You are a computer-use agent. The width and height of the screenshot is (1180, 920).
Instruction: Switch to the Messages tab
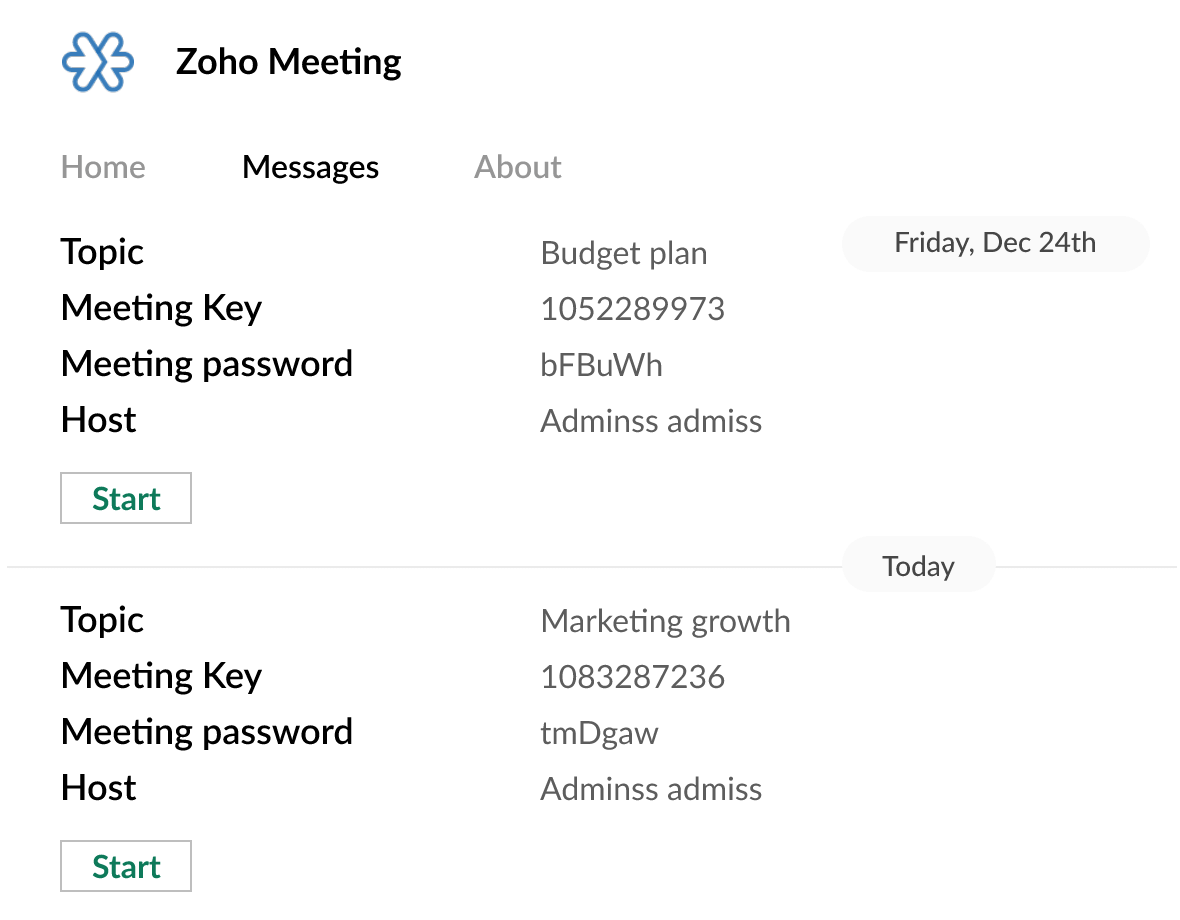pos(310,167)
